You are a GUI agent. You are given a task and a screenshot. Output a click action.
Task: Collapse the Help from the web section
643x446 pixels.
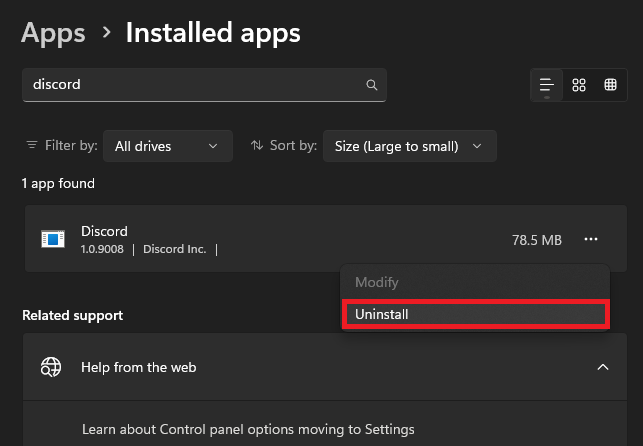coord(603,367)
